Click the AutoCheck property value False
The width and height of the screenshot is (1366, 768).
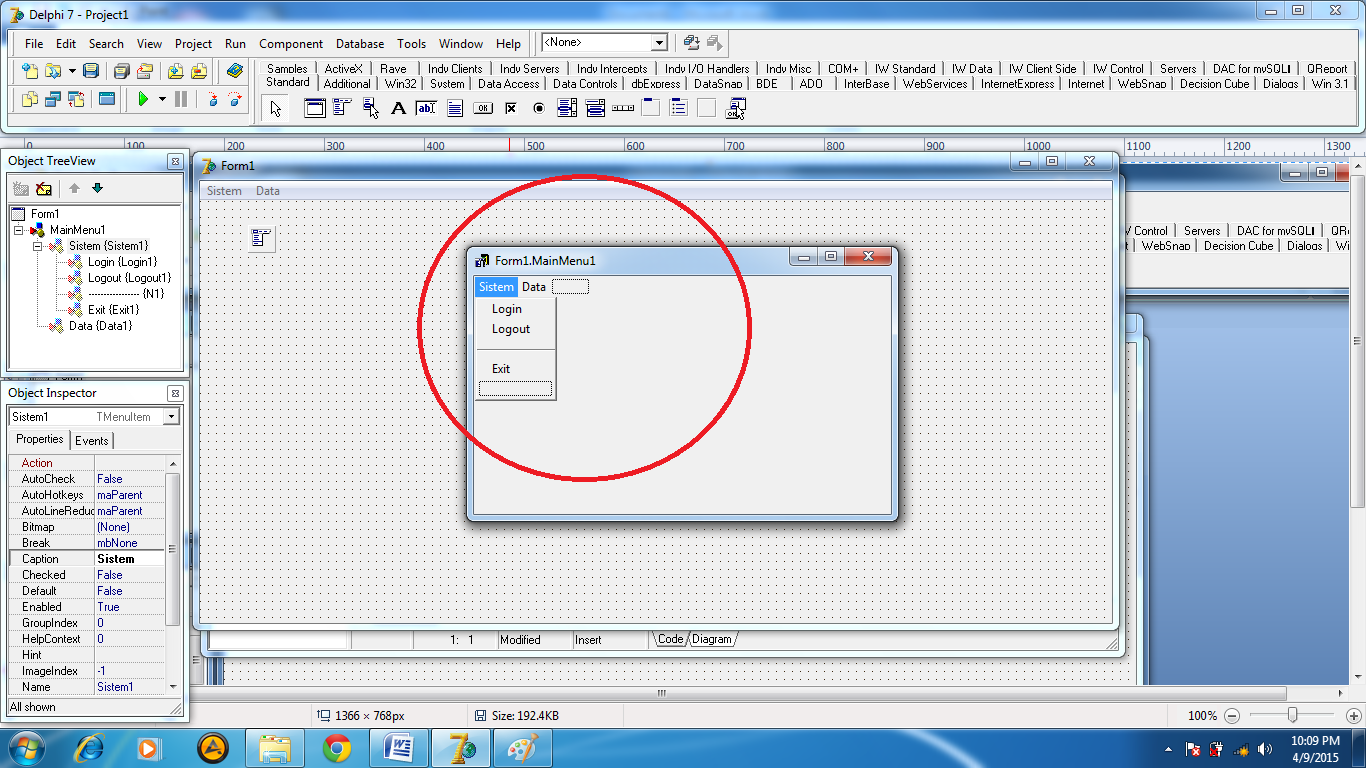pos(129,479)
